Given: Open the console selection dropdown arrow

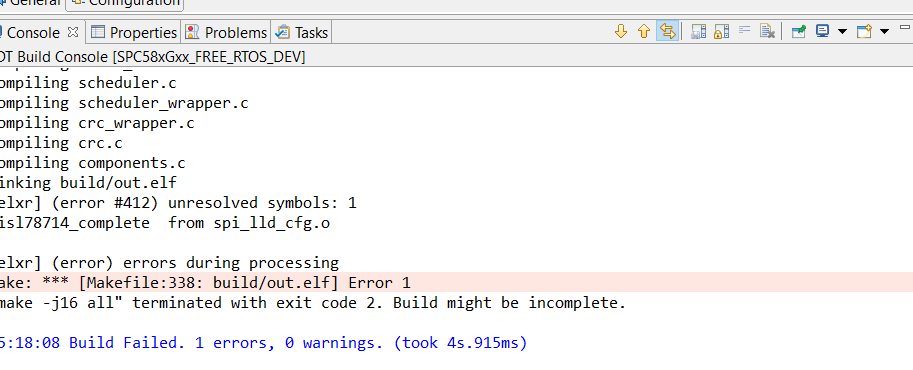Looking at the screenshot, I should [x=842, y=31].
